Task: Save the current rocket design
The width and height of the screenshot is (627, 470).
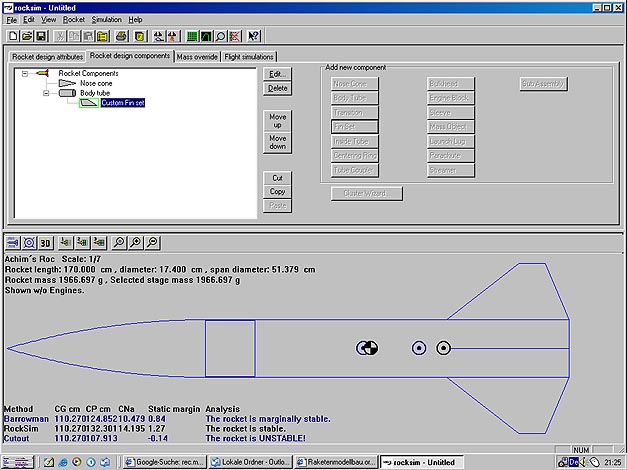Action: coord(41,36)
